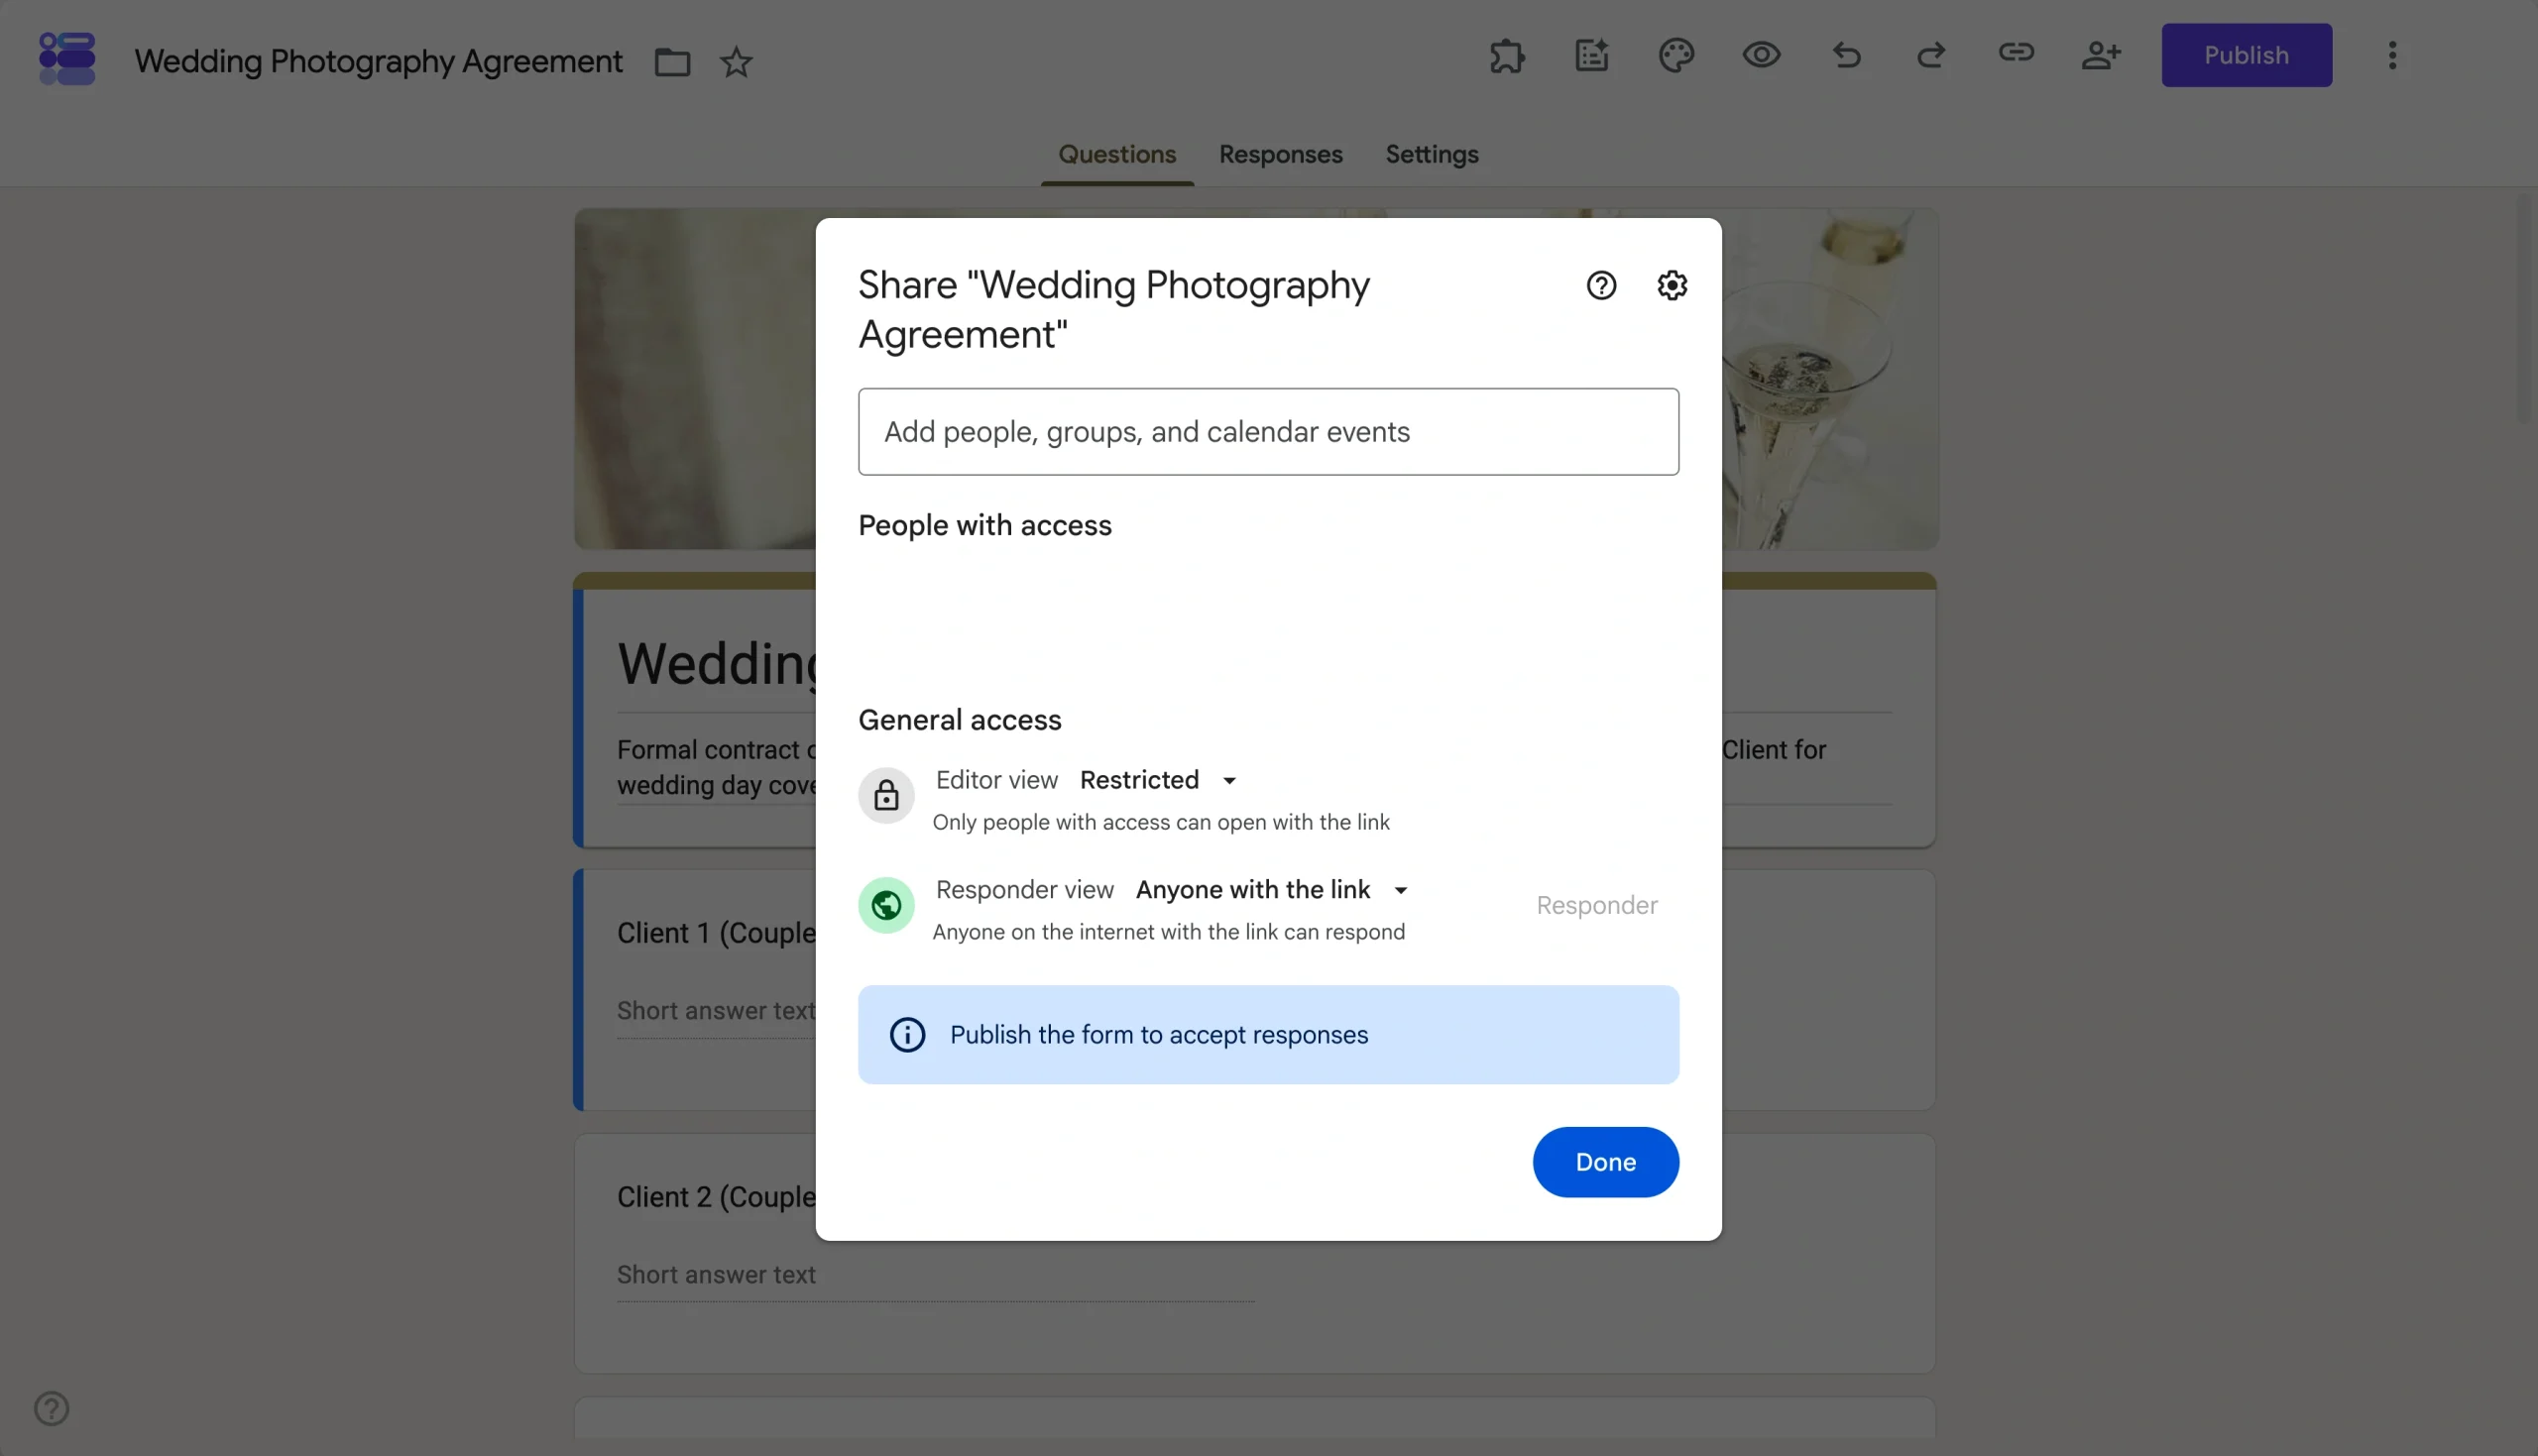The height and width of the screenshot is (1456, 2538).
Task: Click the Publish button
Action: pyautogui.click(x=2246, y=55)
